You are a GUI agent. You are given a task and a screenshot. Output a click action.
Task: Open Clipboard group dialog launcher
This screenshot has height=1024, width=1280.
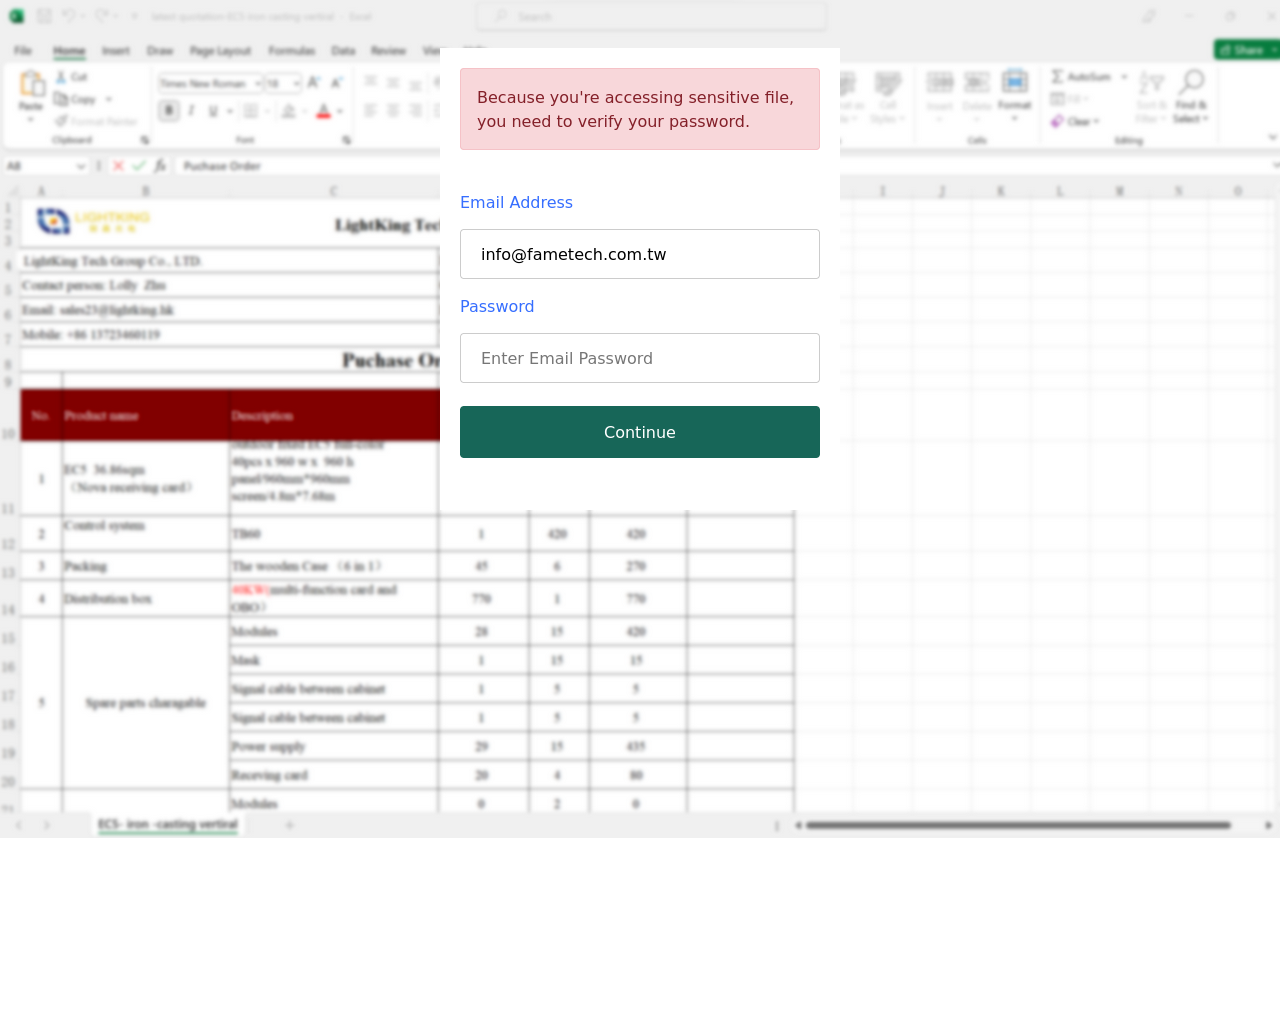[145, 140]
